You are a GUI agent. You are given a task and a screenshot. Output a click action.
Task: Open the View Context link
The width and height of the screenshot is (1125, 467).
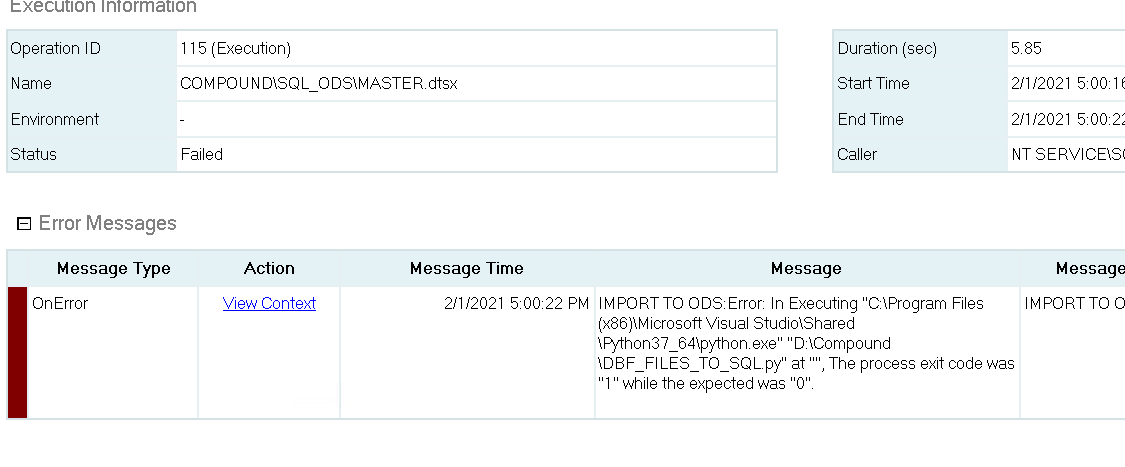tap(269, 303)
